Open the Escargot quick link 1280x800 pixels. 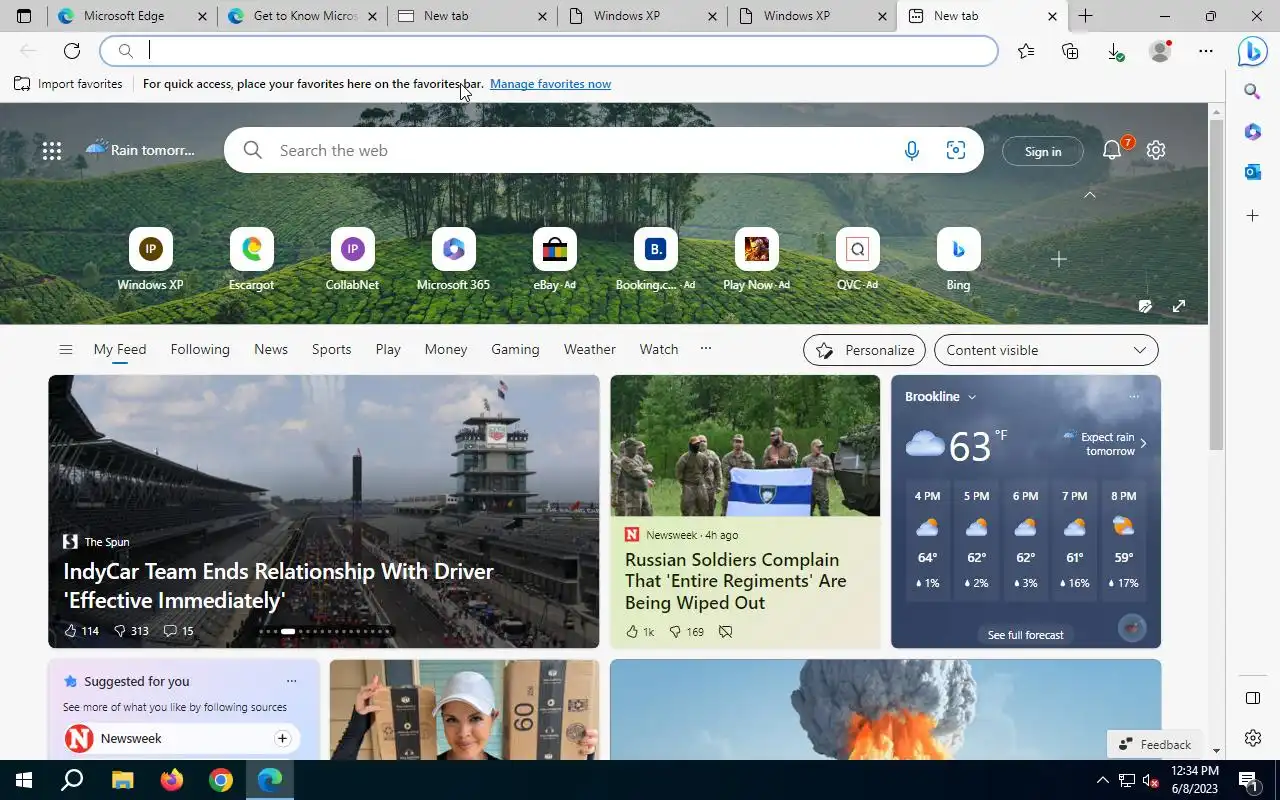(x=252, y=260)
